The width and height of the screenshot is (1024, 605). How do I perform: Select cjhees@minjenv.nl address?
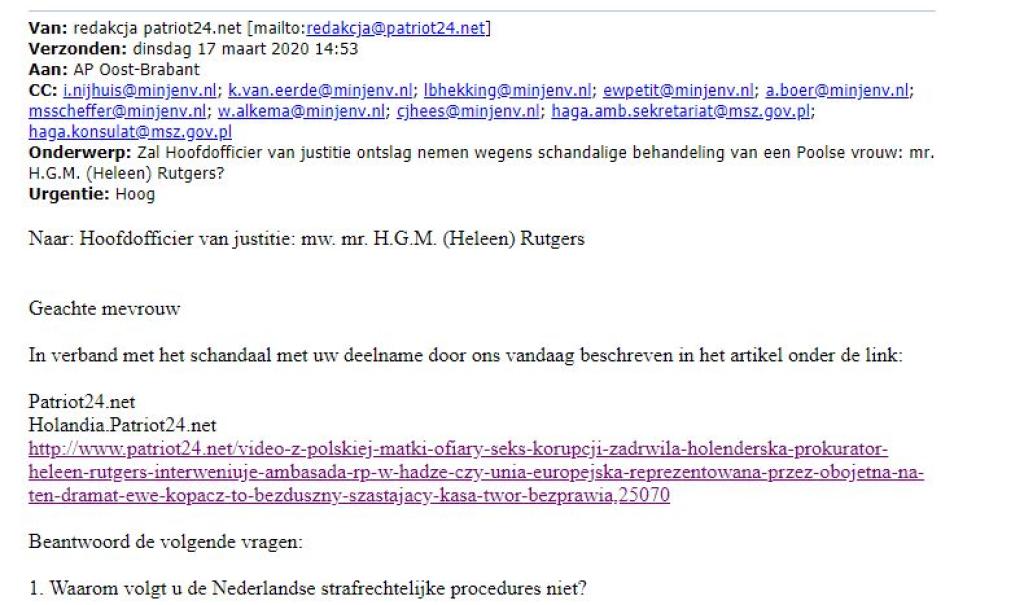[x=468, y=111]
